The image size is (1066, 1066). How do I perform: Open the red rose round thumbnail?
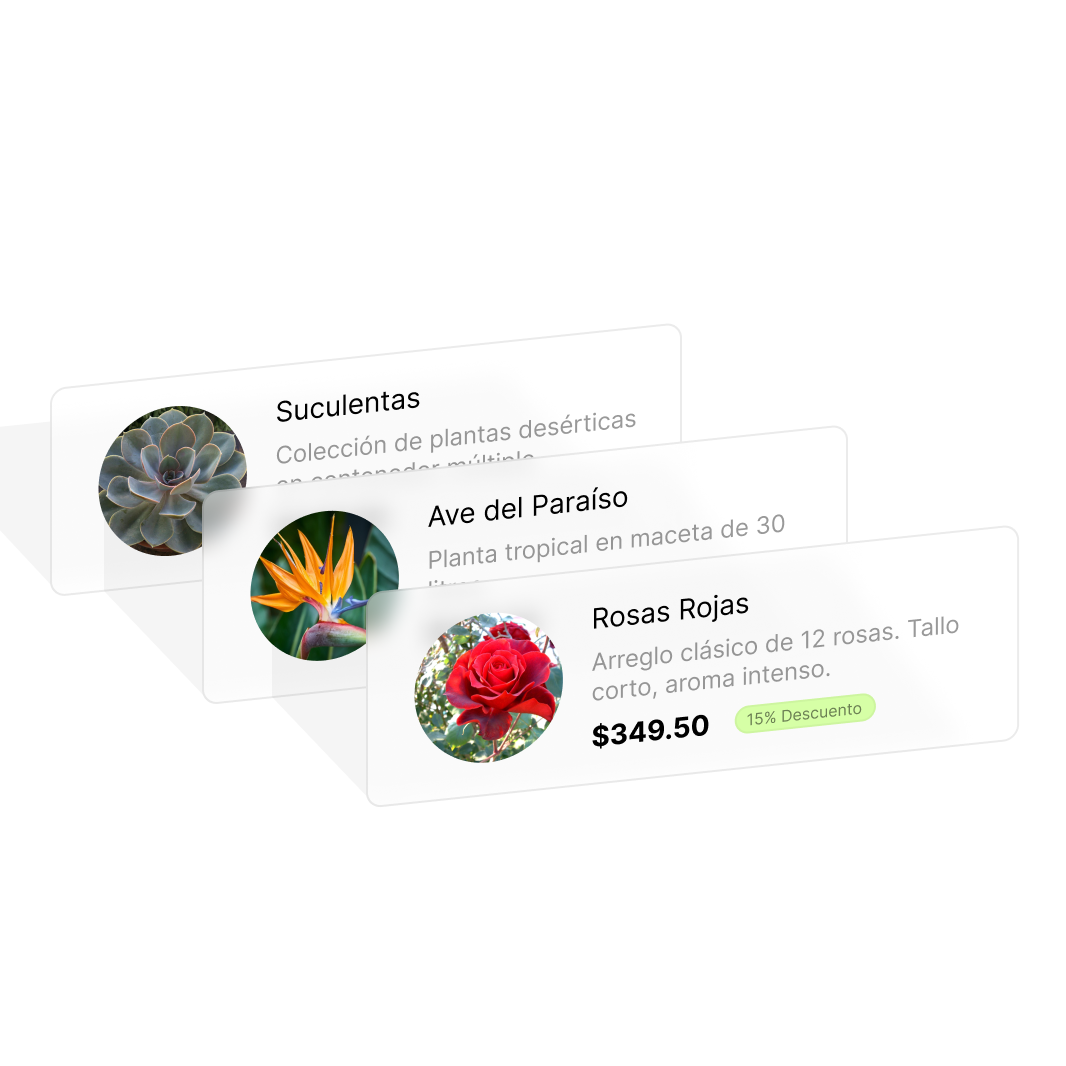pyautogui.click(x=489, y=687)
